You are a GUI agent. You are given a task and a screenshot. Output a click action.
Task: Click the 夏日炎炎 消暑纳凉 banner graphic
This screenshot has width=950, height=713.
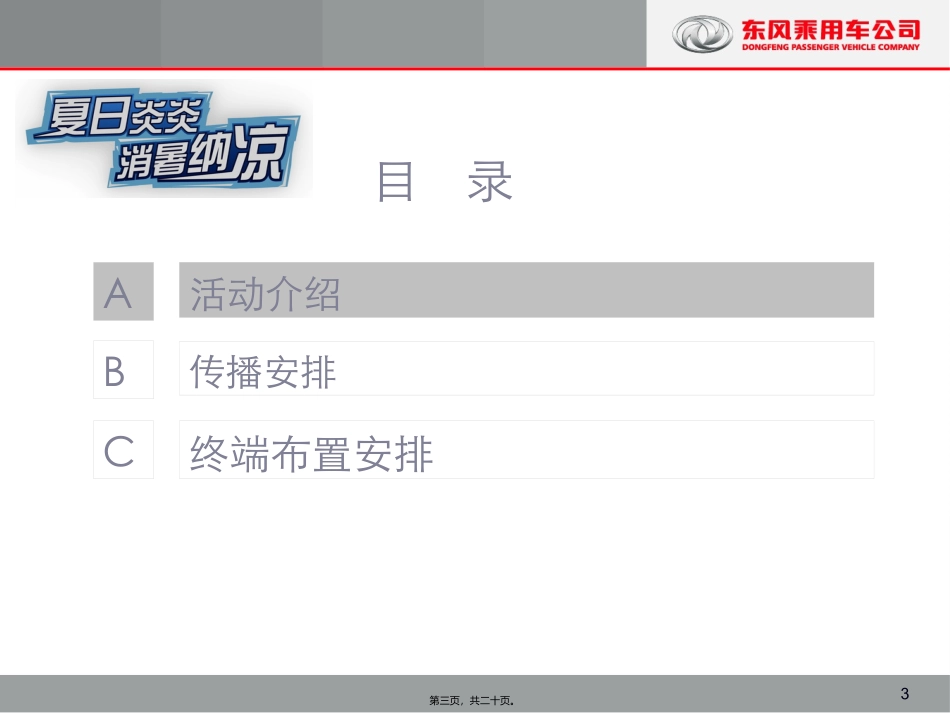click(x=164, y=138)
